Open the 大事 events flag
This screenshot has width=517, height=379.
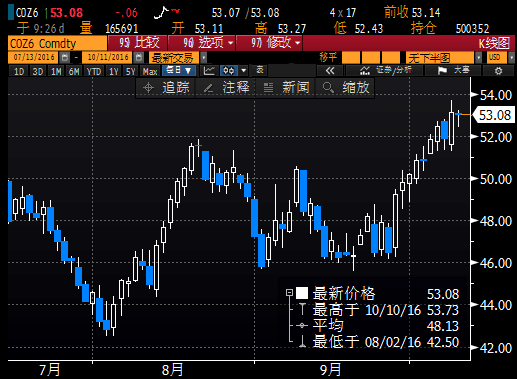453,71
